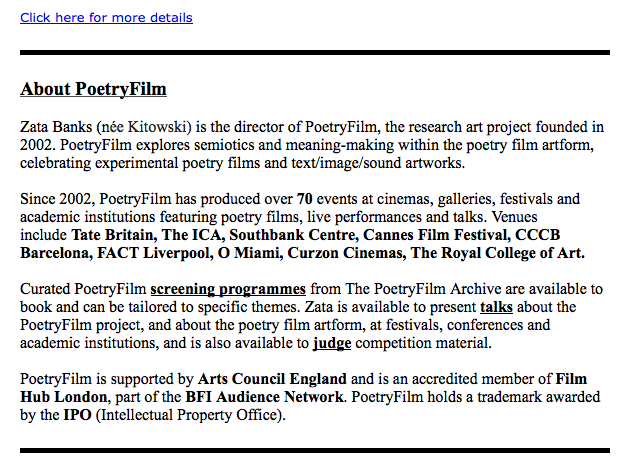Viewport: 626px width, 465px height.
Task: Click the 'About PoetryFilm' heading
Action: click(93, 89)
